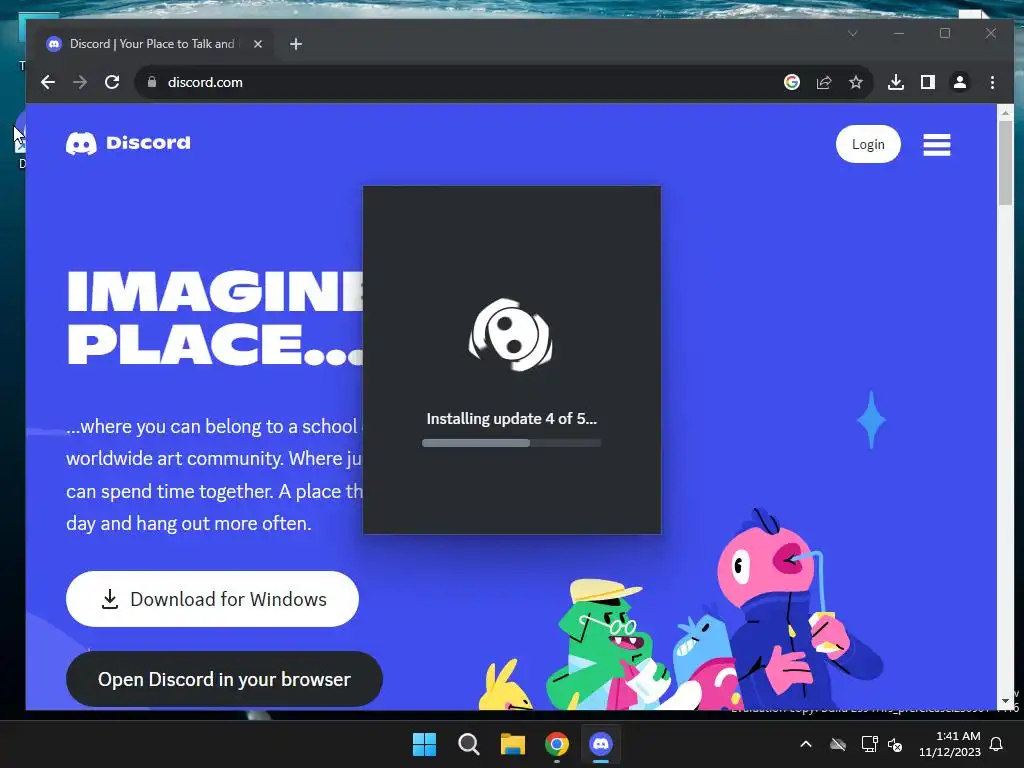Click the Google G icon in address bar
The image size is (1024, 768).
click(x=792, y=82)
